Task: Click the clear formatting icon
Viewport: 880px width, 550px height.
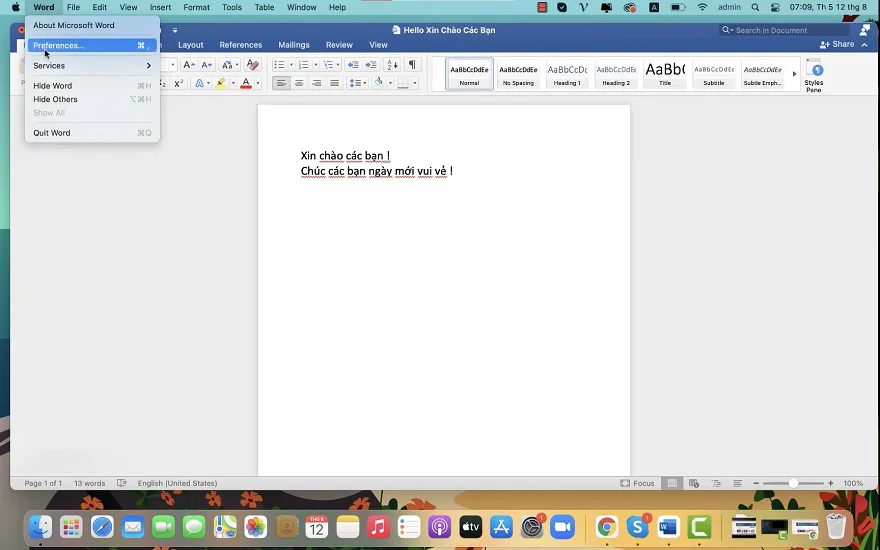Action: (x=252, y=65)
